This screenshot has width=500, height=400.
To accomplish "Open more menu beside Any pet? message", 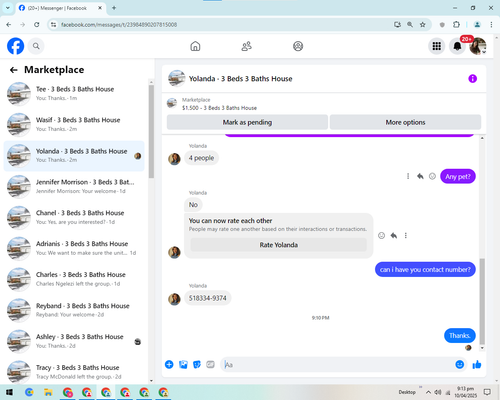I will [x=408, y=176].
